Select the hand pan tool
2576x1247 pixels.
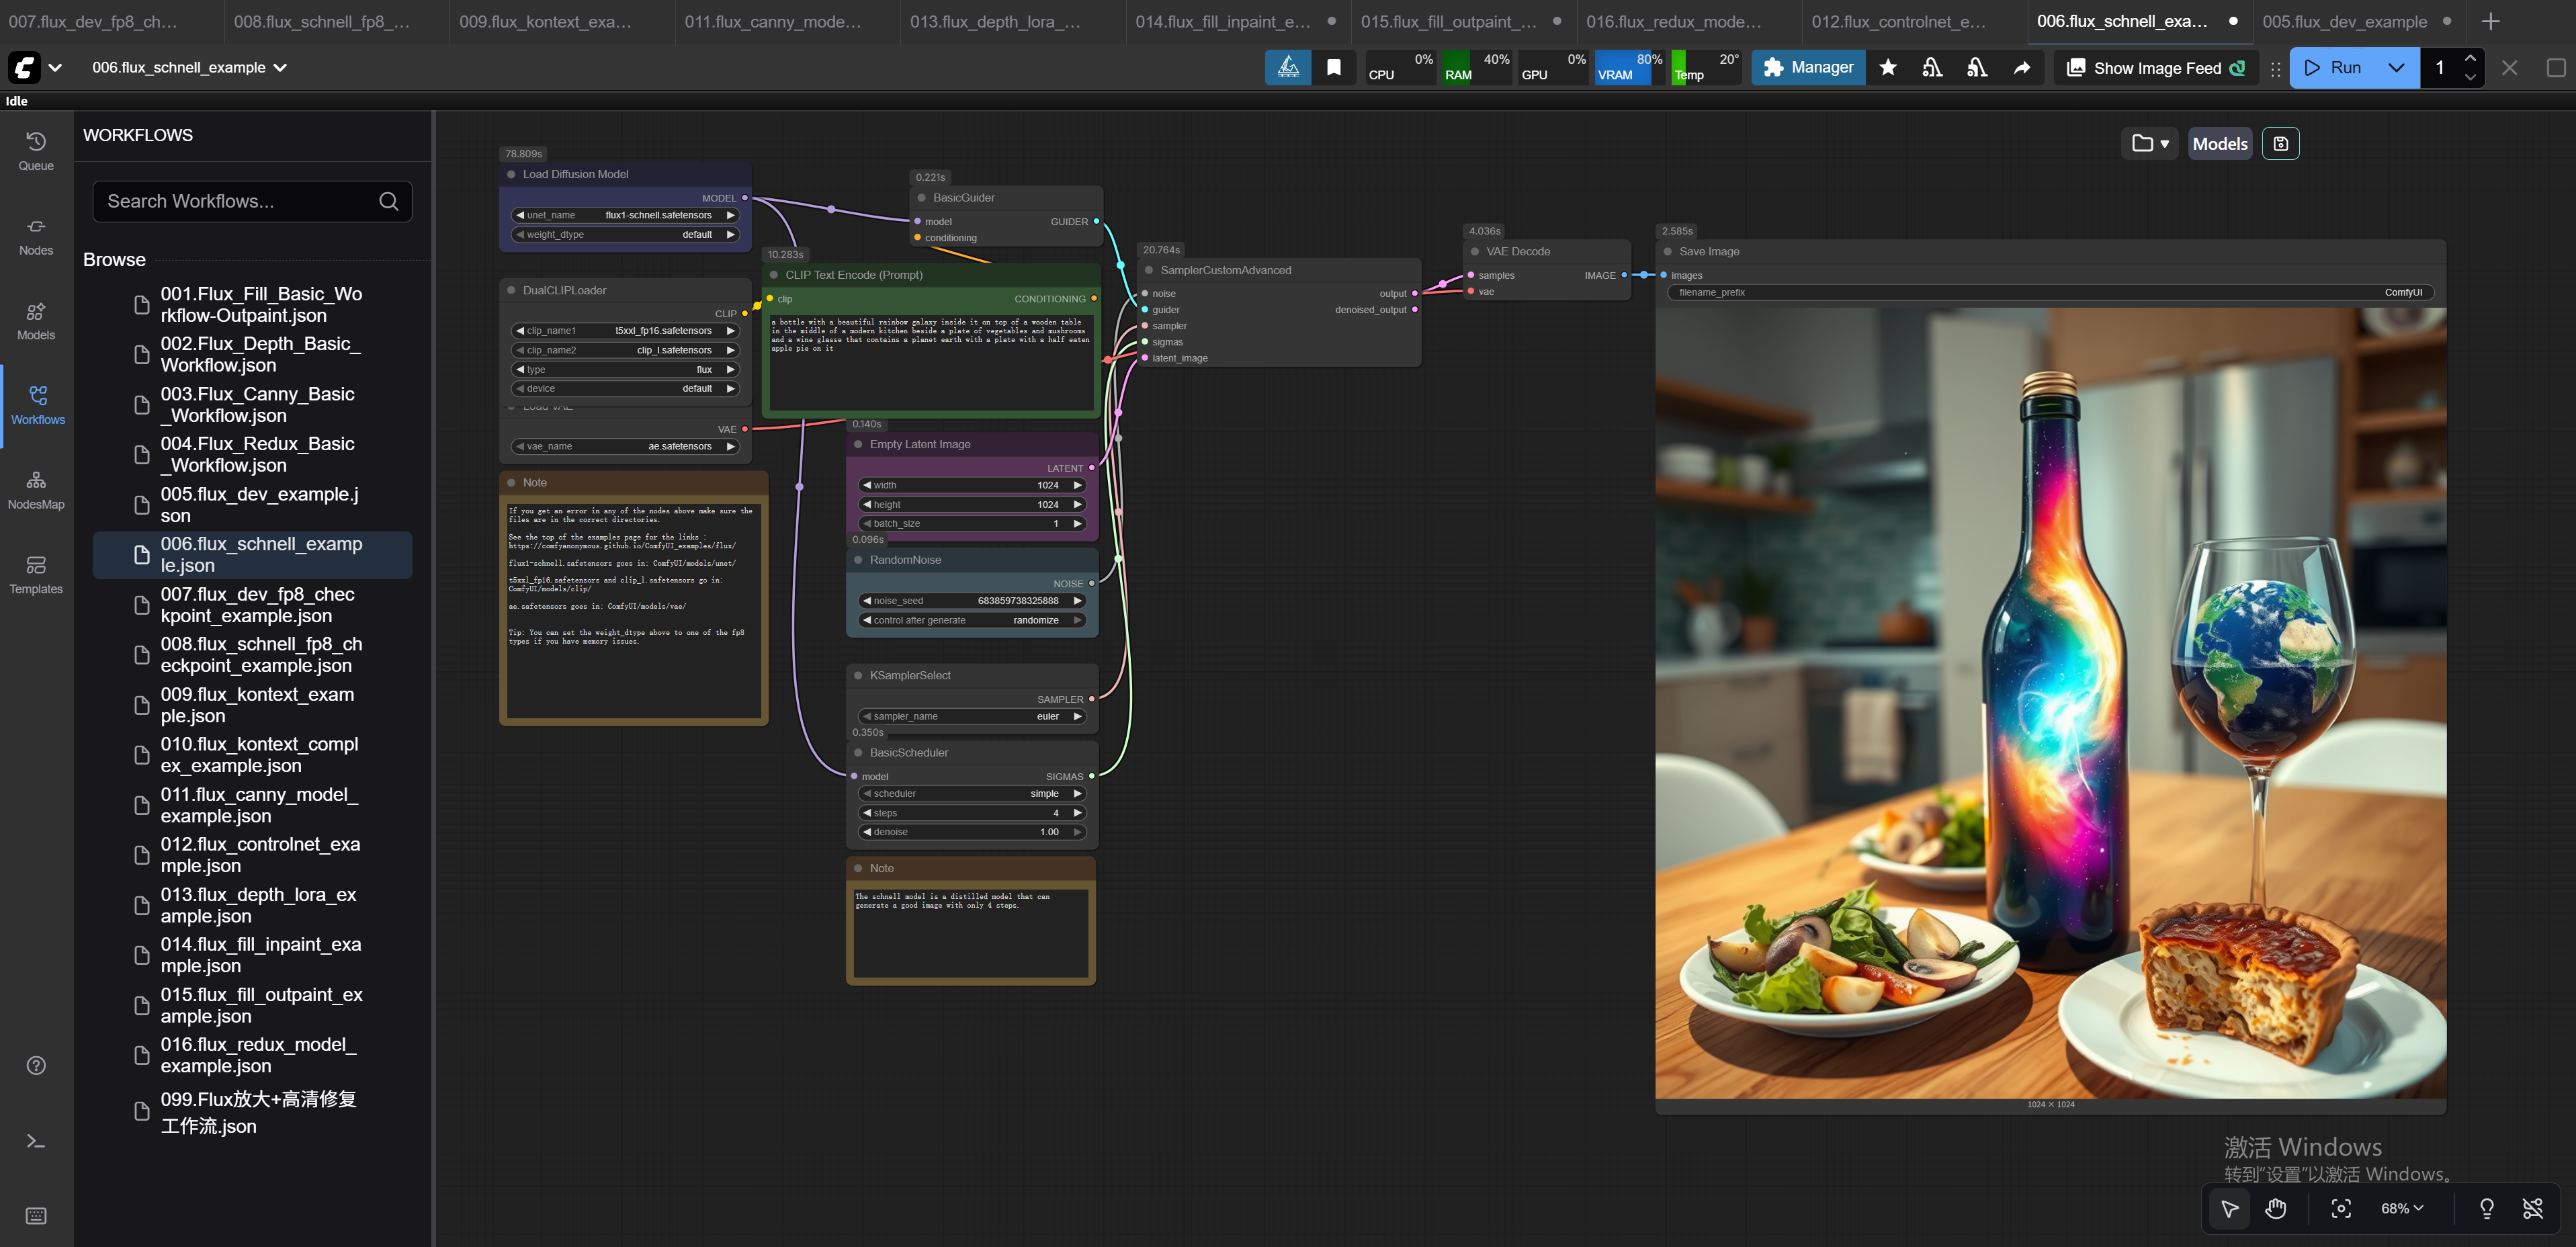coord(2276,1208)
